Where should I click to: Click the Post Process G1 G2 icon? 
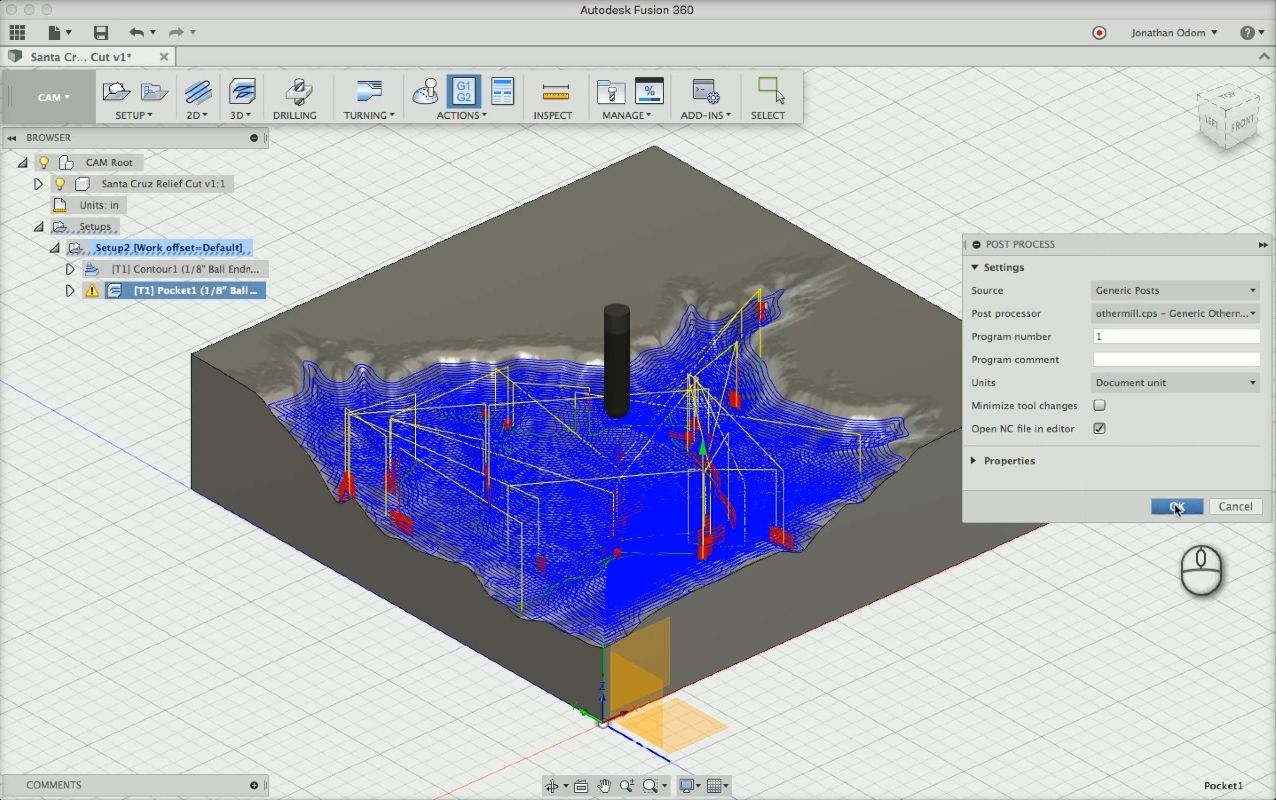point(463,91)
